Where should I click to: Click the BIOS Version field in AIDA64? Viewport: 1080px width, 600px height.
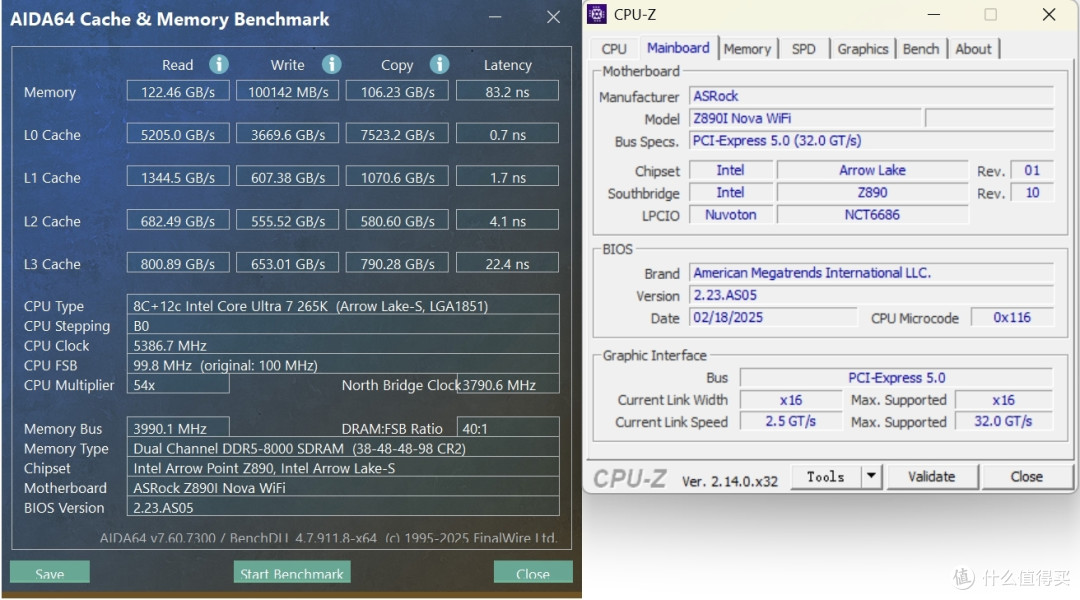[x=343, y=507]
